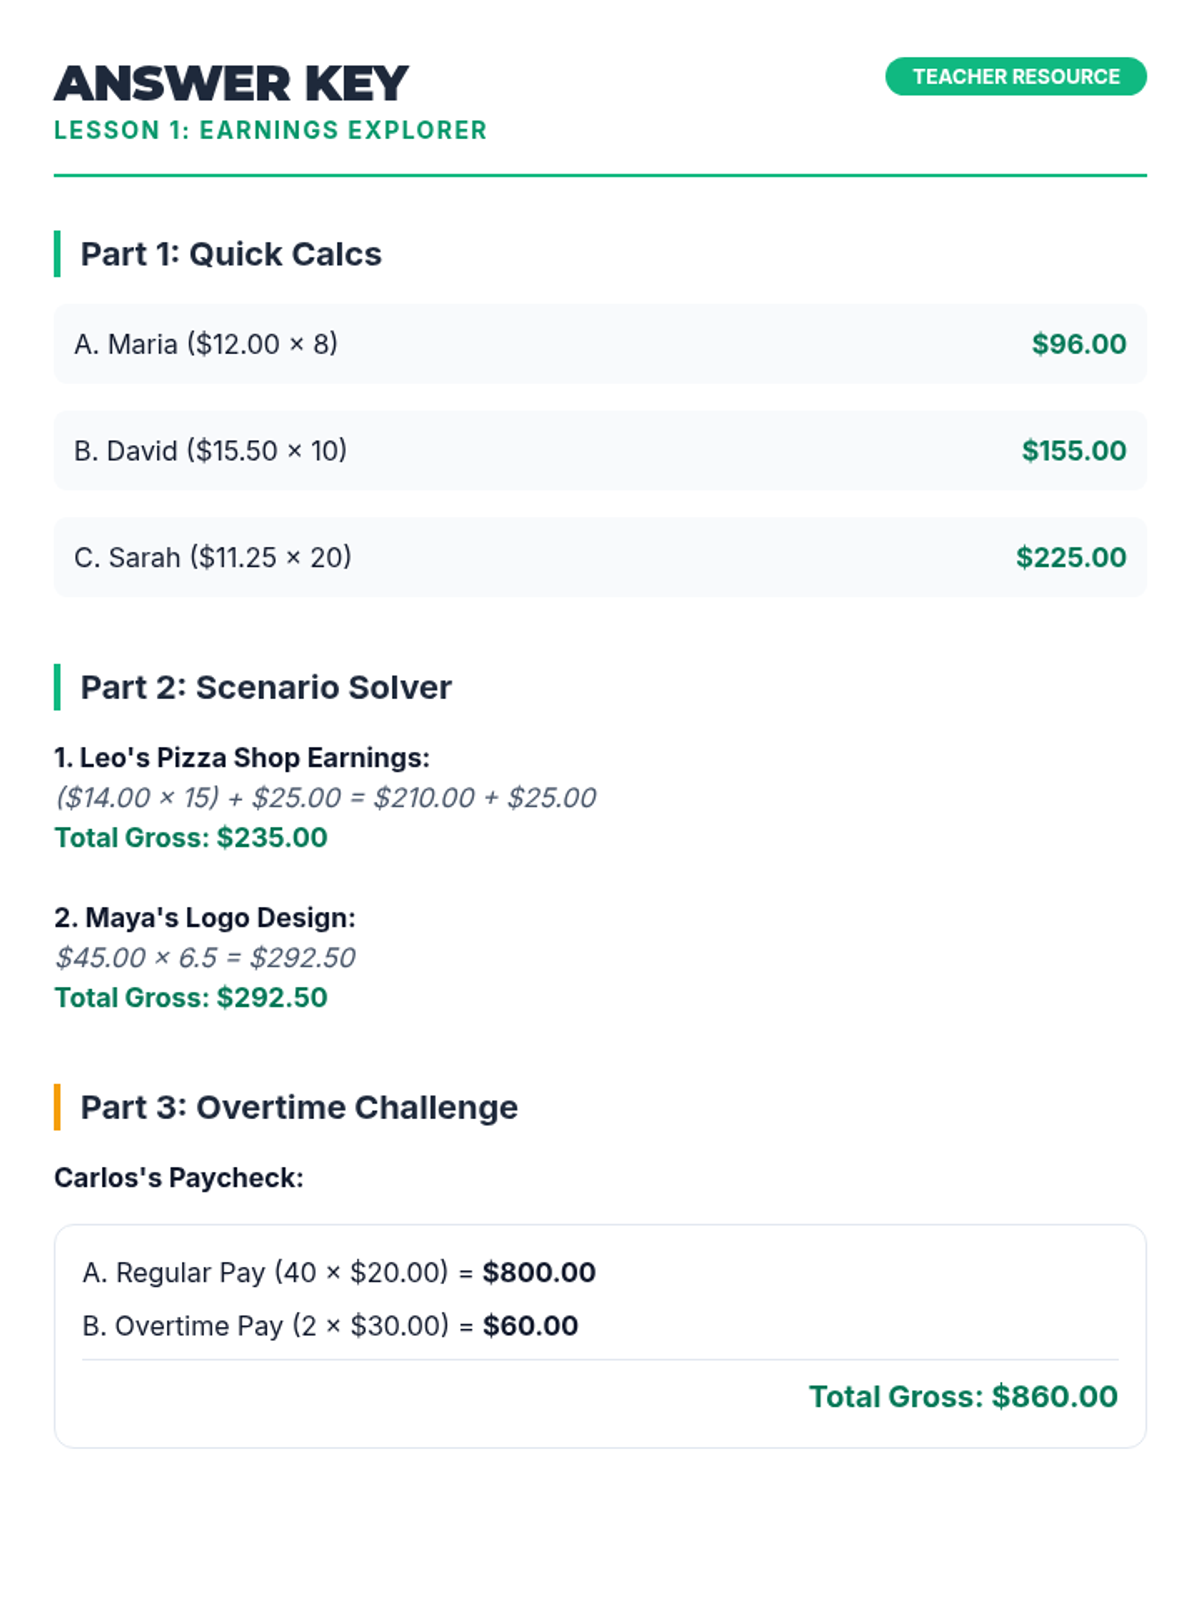Click the Part 3: Overtime Challenge heading
Viewport: 1200px width, 1600px height.
pyautogui.click(x=298, y=1108)
